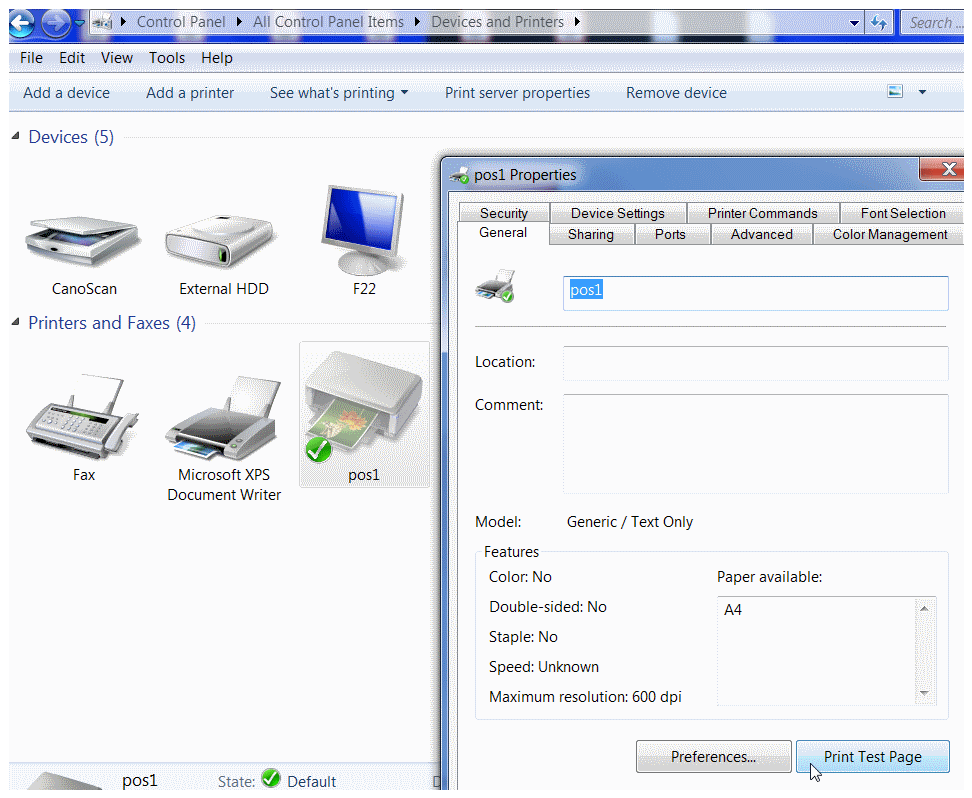Switch to the Color Management tab
The image size is (972, 798).
pos(890,234)
